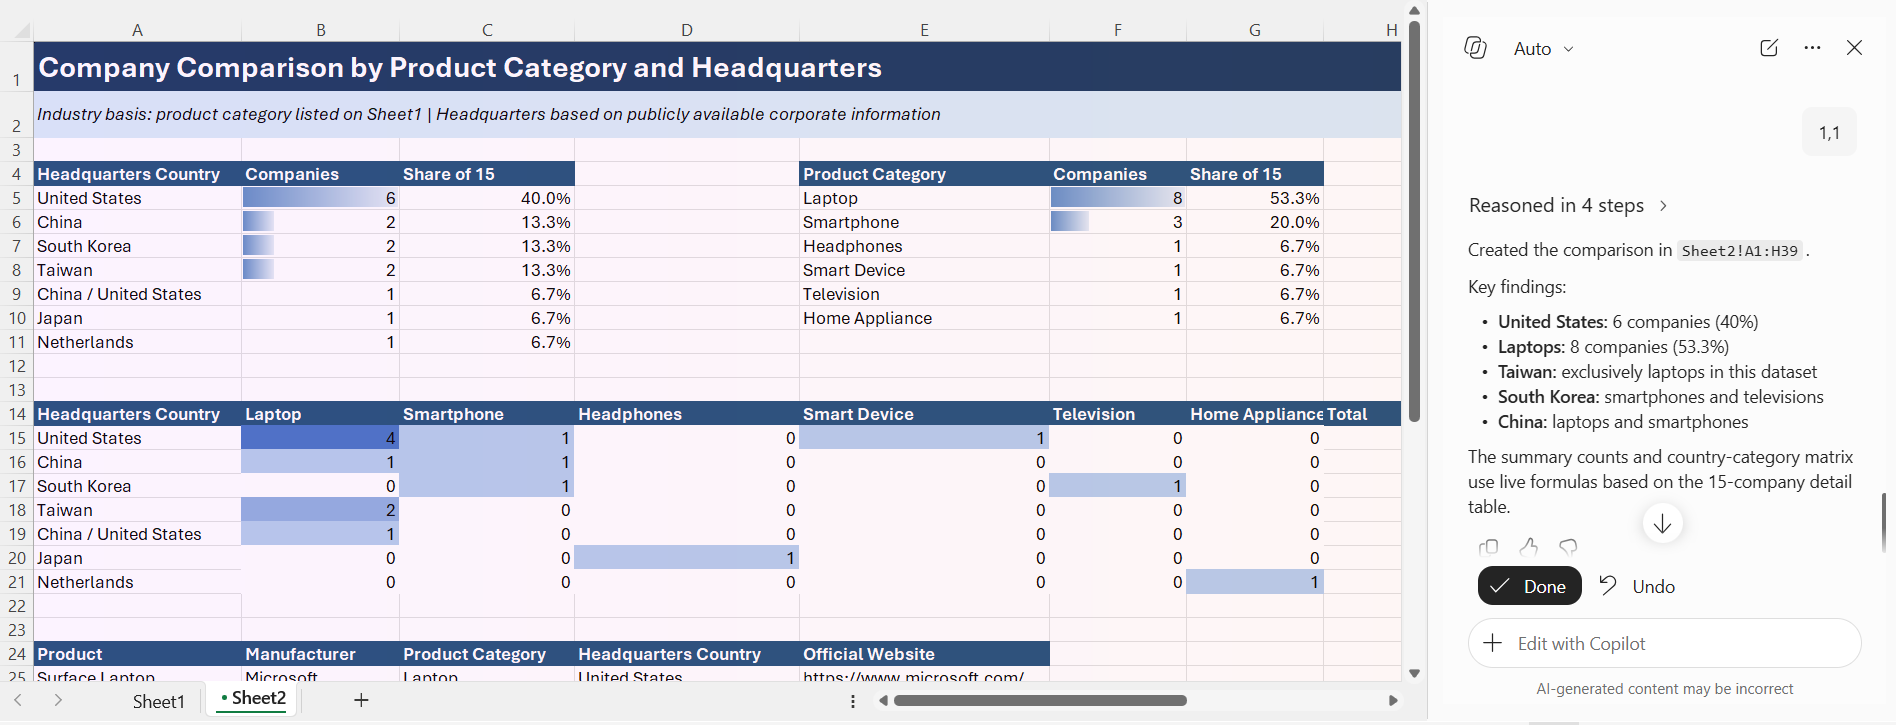Click the '1,1' user message bubble
Screen dimensions: 1896x725
1829,132
